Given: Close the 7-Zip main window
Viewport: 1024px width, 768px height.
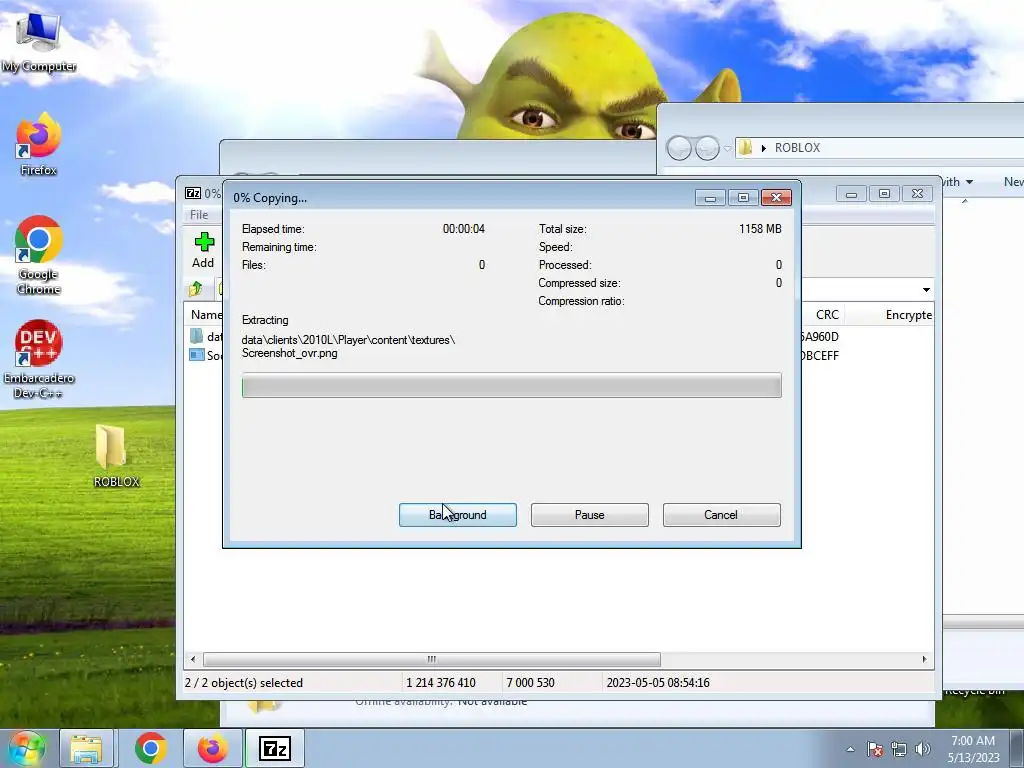Looking at the screenshot, I should point(918,194).
